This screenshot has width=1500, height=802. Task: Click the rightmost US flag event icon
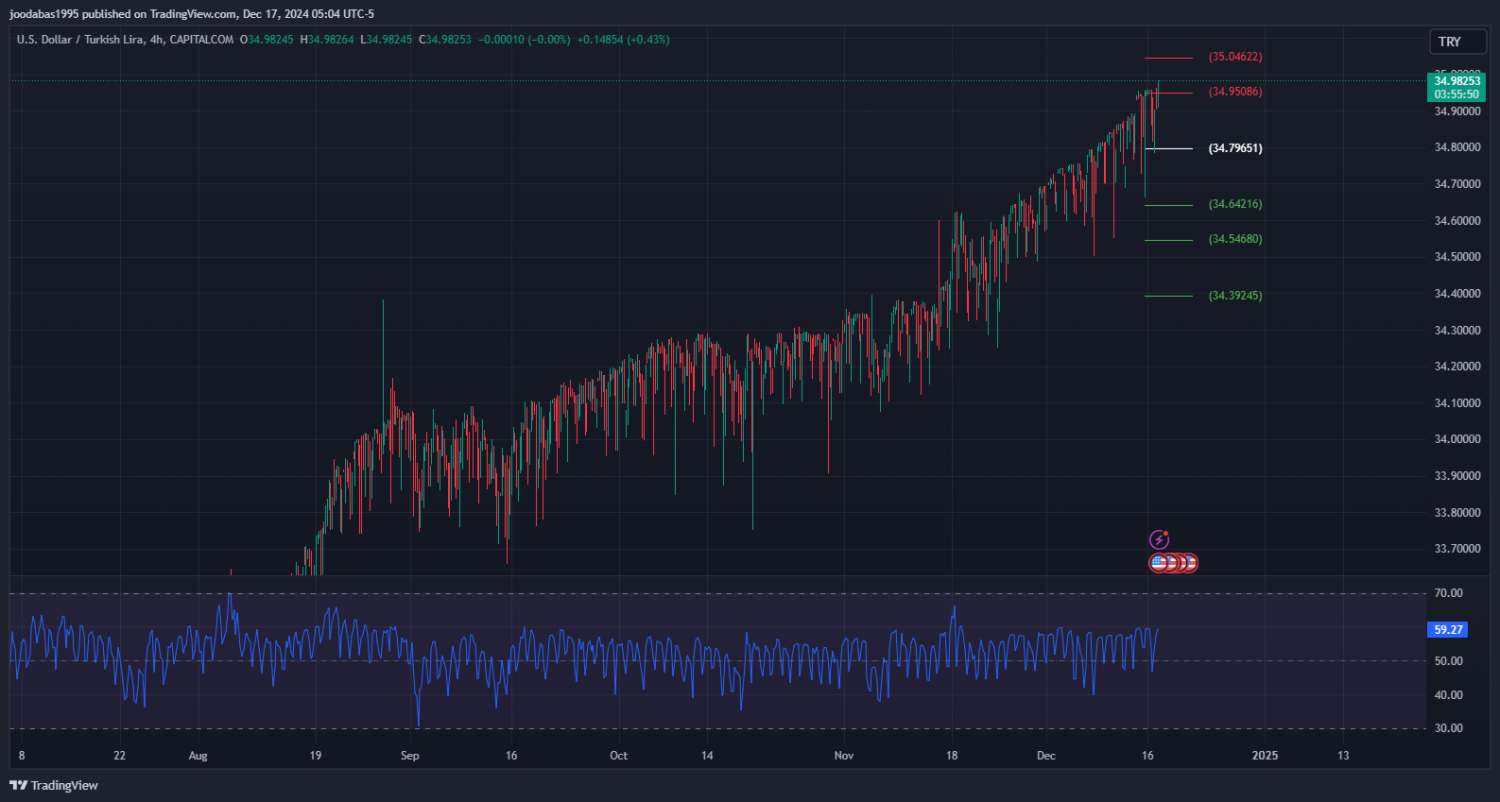pos(1188,563)
